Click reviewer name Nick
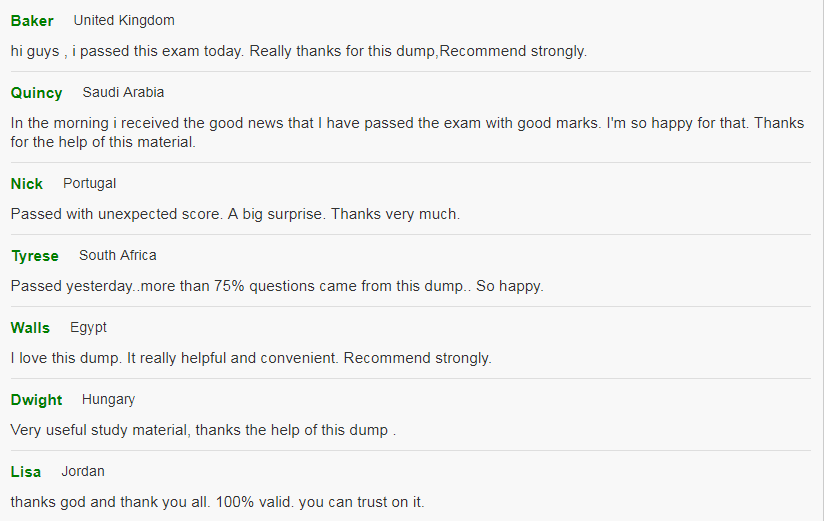This screenshot has width=824, height=521. tap(27, 183)
